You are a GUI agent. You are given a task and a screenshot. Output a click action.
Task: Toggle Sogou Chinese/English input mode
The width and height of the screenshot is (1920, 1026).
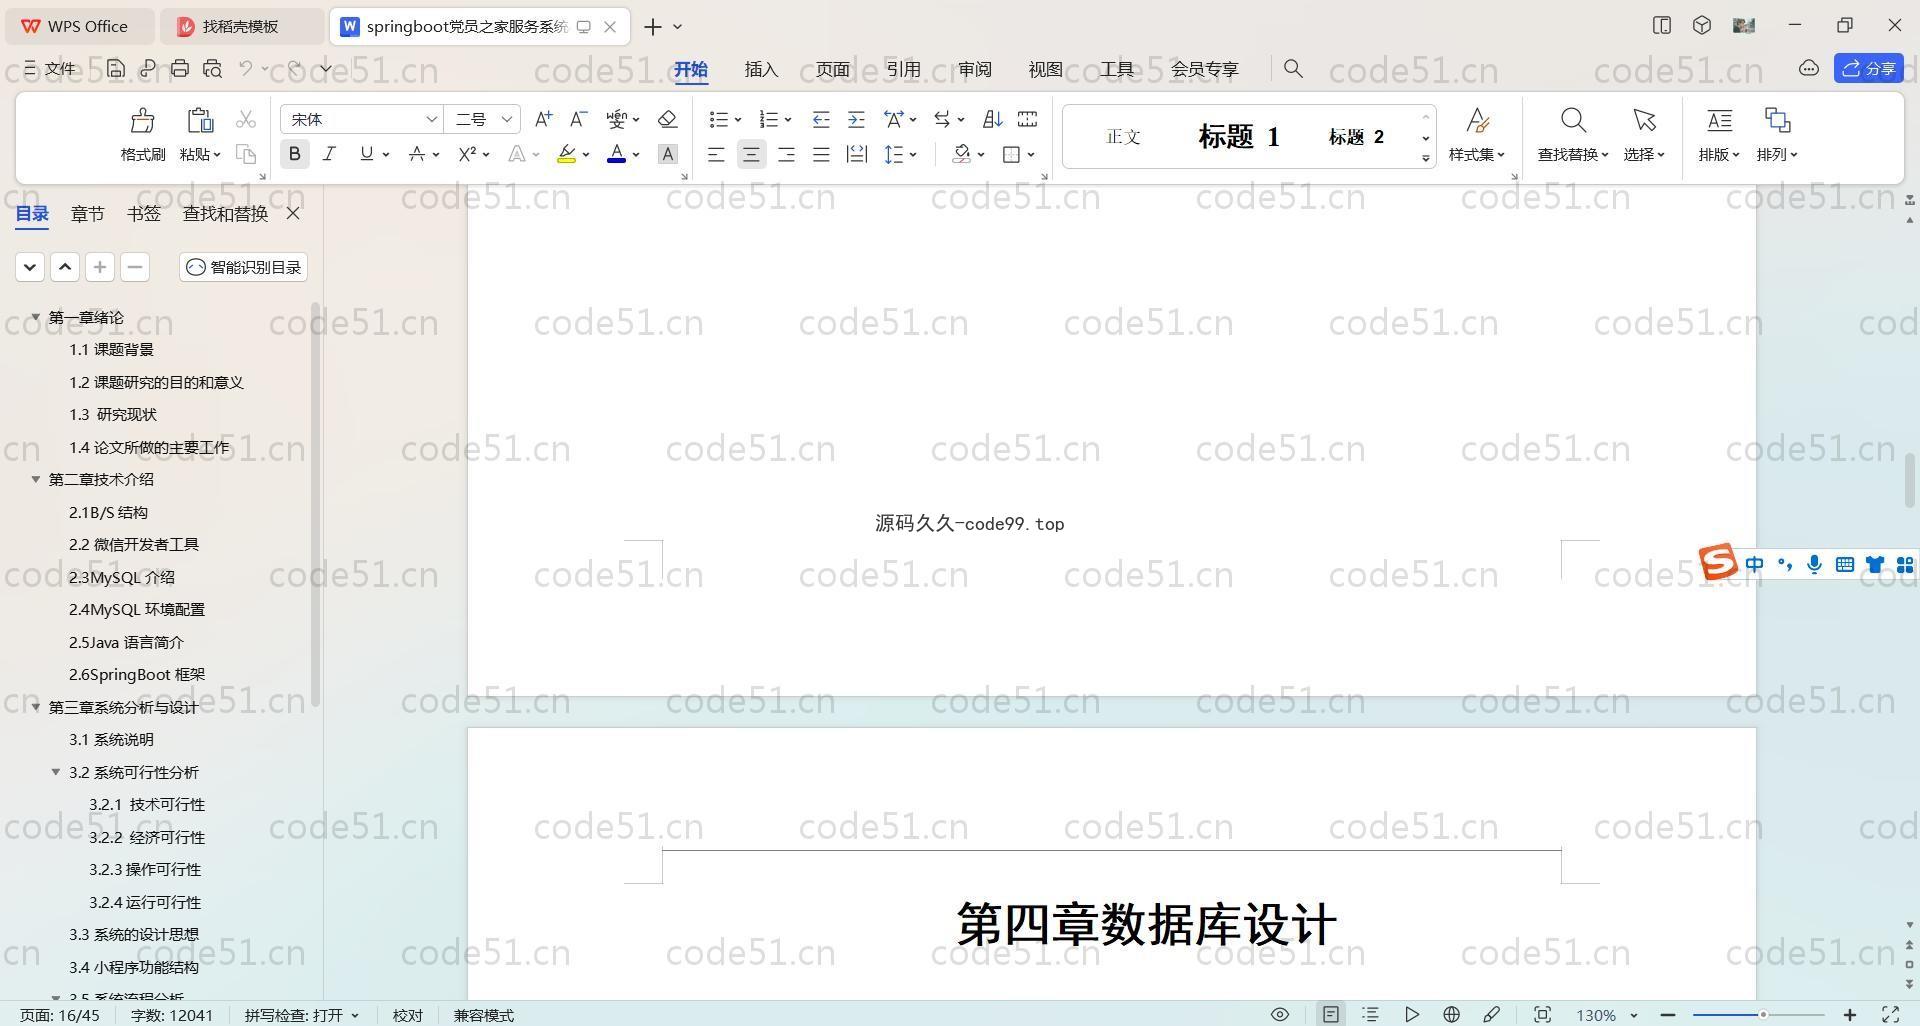pos(1755,564)
